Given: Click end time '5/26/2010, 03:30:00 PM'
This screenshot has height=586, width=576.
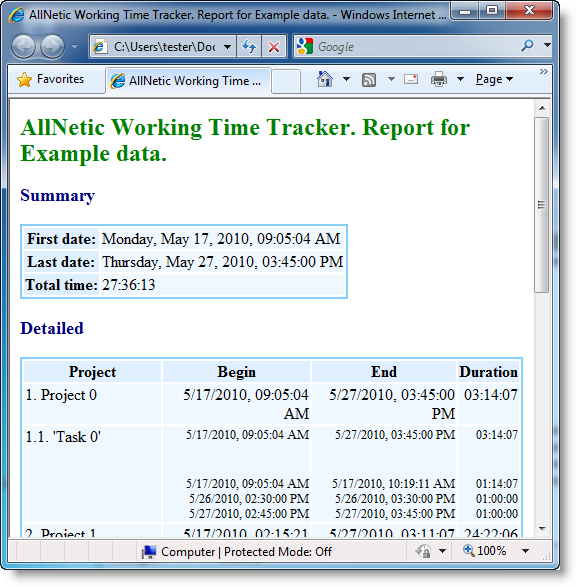Looking at the screenshot, I should (395, 499).
